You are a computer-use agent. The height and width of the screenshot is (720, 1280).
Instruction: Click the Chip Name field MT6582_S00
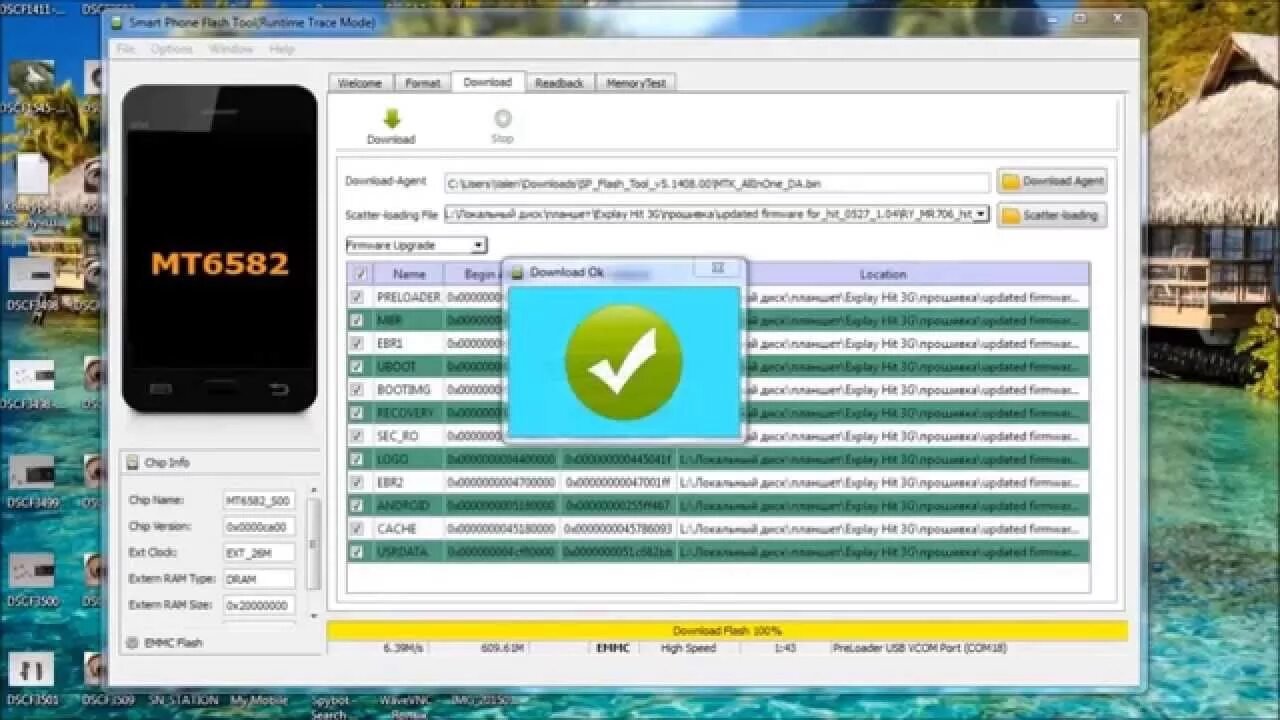(x=259, y=500)
